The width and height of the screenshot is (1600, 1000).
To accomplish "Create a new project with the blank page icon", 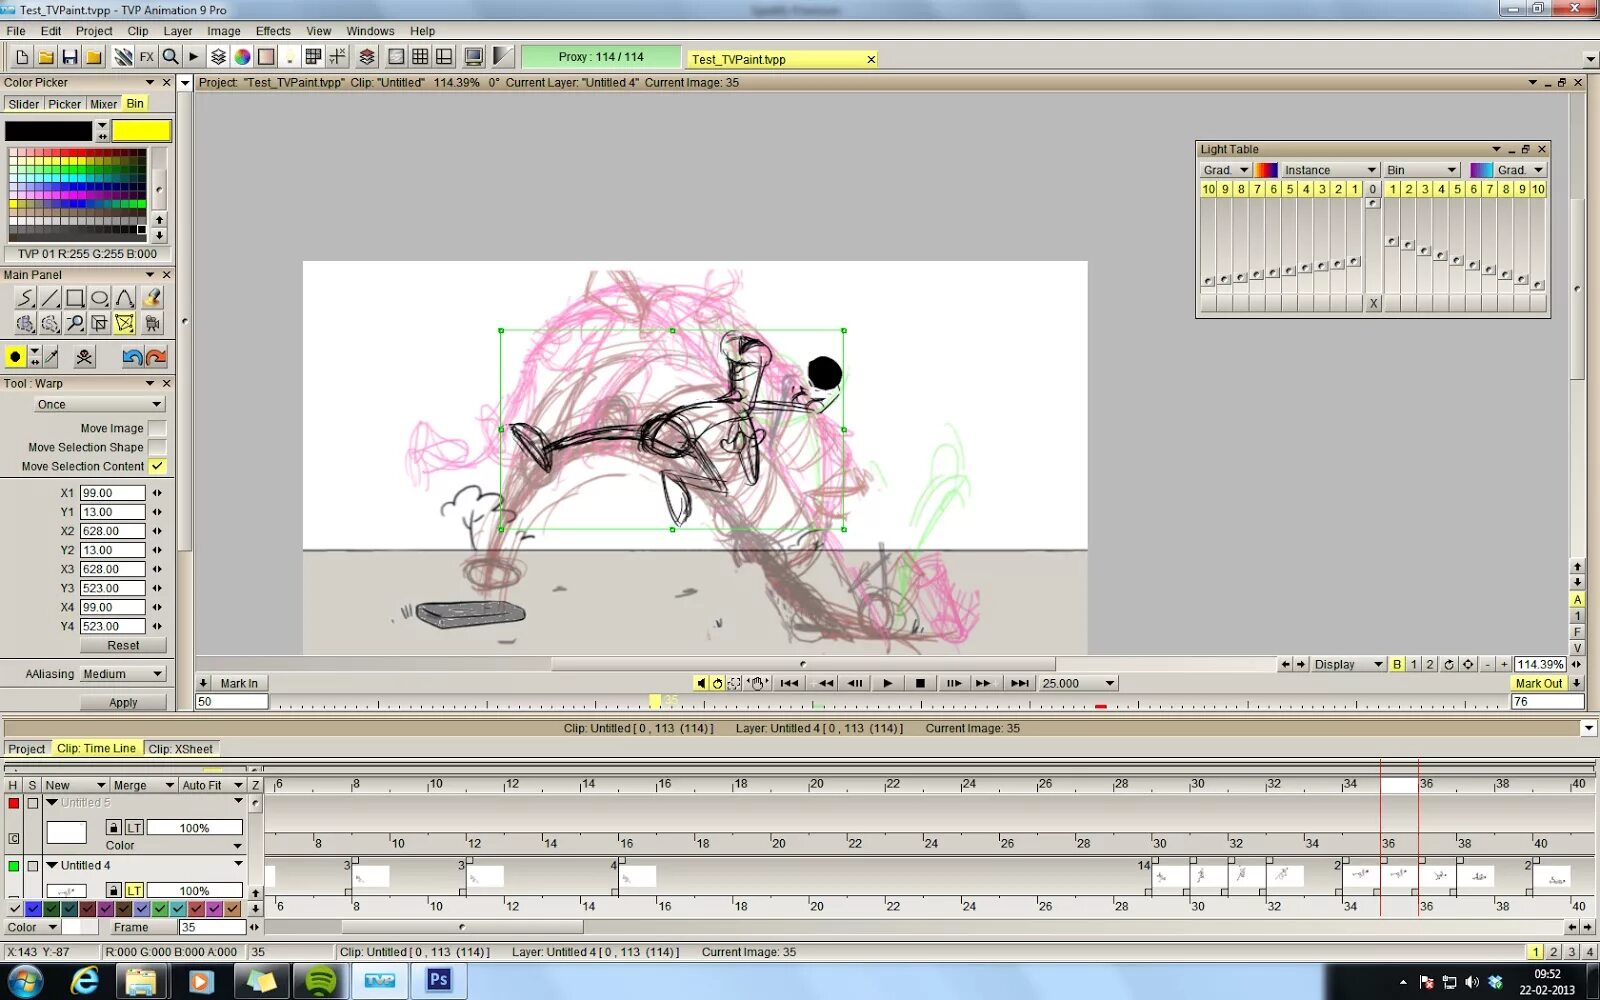I will (x=21, y=57).
